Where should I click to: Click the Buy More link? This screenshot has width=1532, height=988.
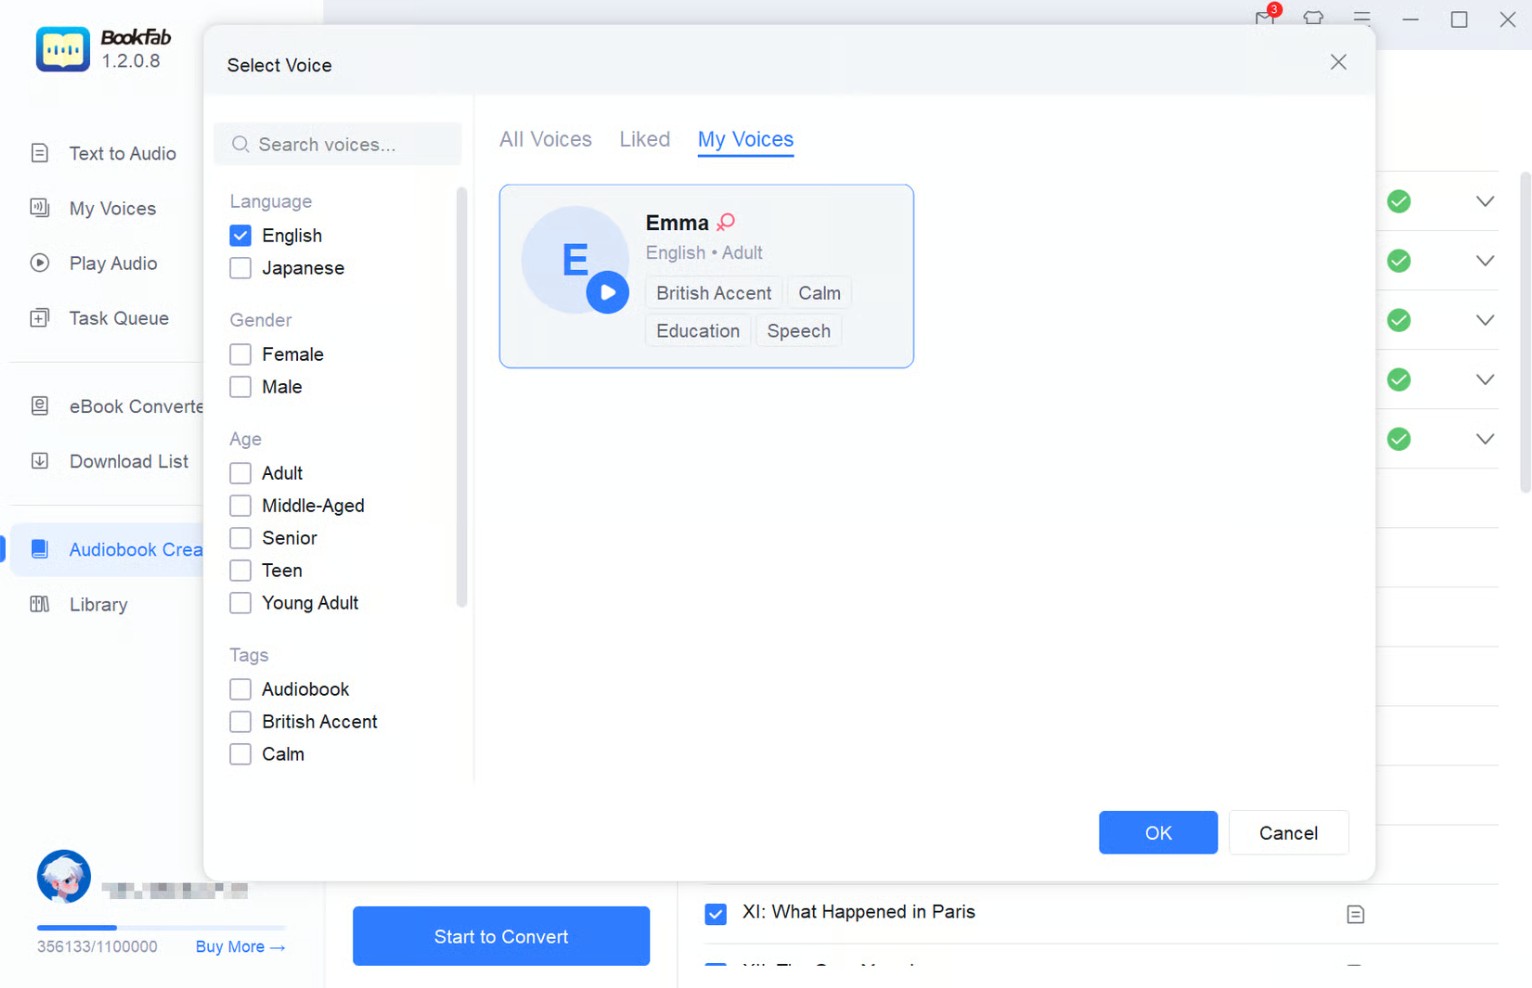[x=240, y=947]
